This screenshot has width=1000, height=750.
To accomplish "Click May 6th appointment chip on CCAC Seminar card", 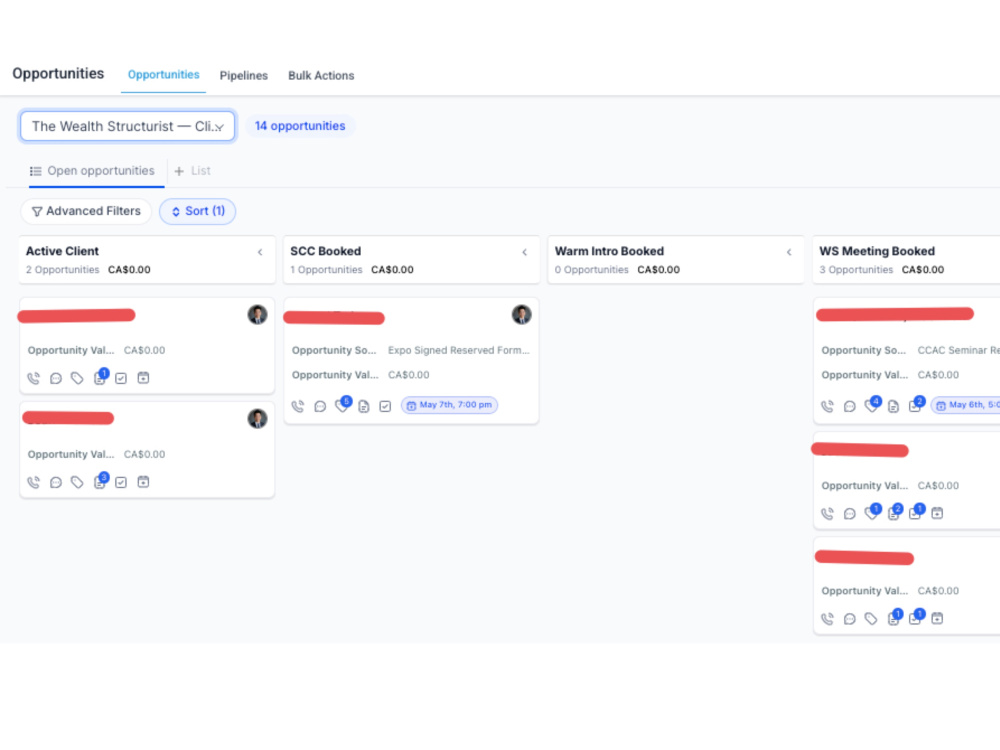I will [966, 405].
